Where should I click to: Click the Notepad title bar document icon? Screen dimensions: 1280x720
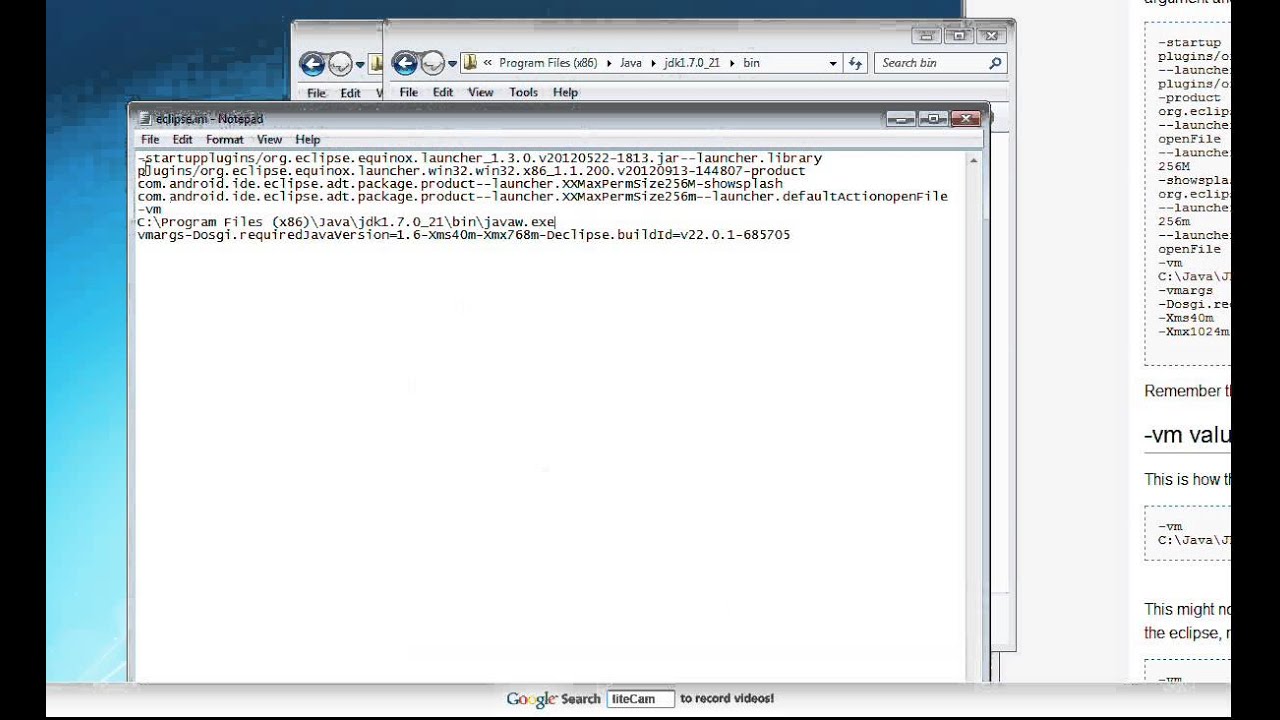pos(145,119)
